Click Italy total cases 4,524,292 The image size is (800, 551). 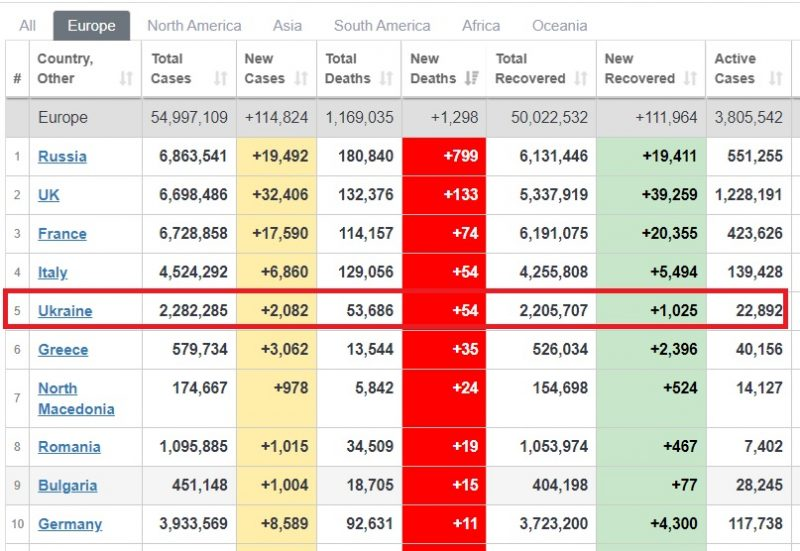[x=193, y=272]
